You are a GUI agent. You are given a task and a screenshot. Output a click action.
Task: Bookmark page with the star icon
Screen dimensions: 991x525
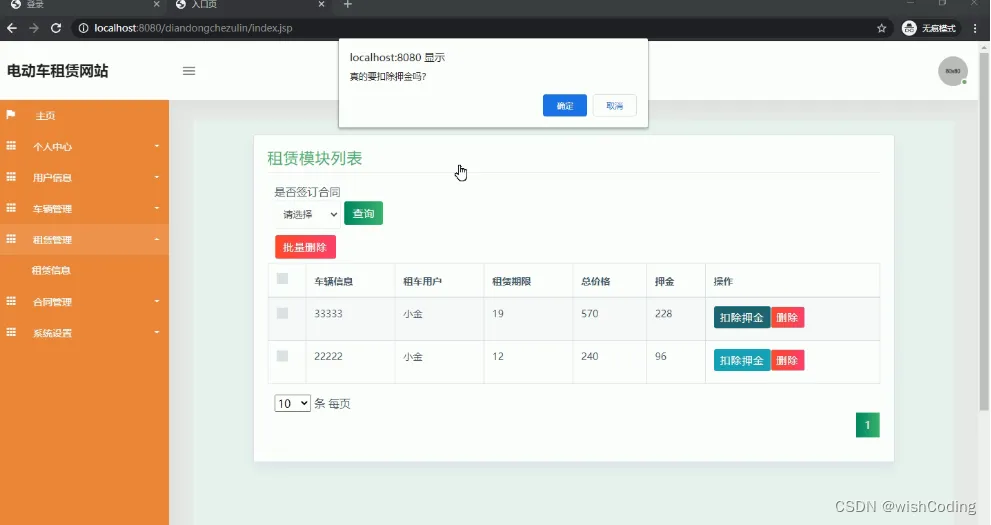click(882, 28)
